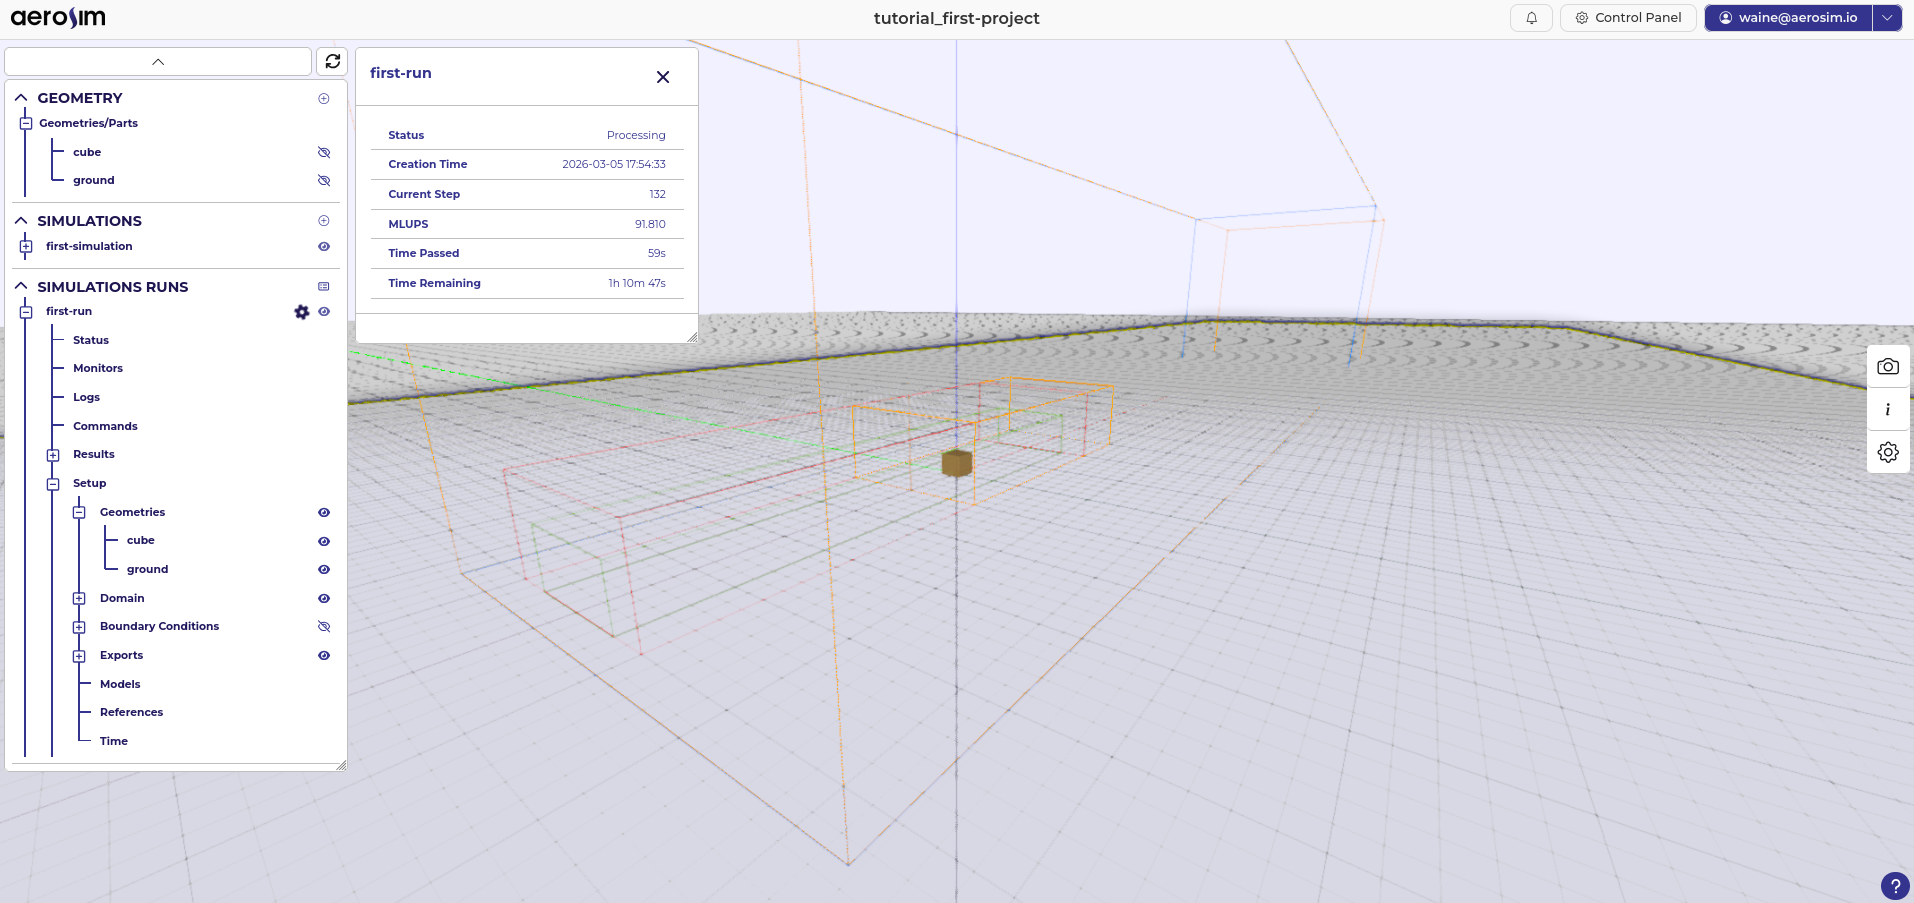The image size is (1914, 903).
Task: Click the first-run gear settings icon
Action: (x=302, y=312)
